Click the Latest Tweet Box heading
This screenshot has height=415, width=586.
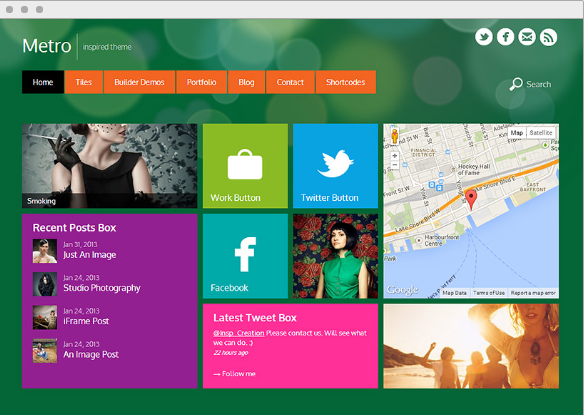(255, 318)
